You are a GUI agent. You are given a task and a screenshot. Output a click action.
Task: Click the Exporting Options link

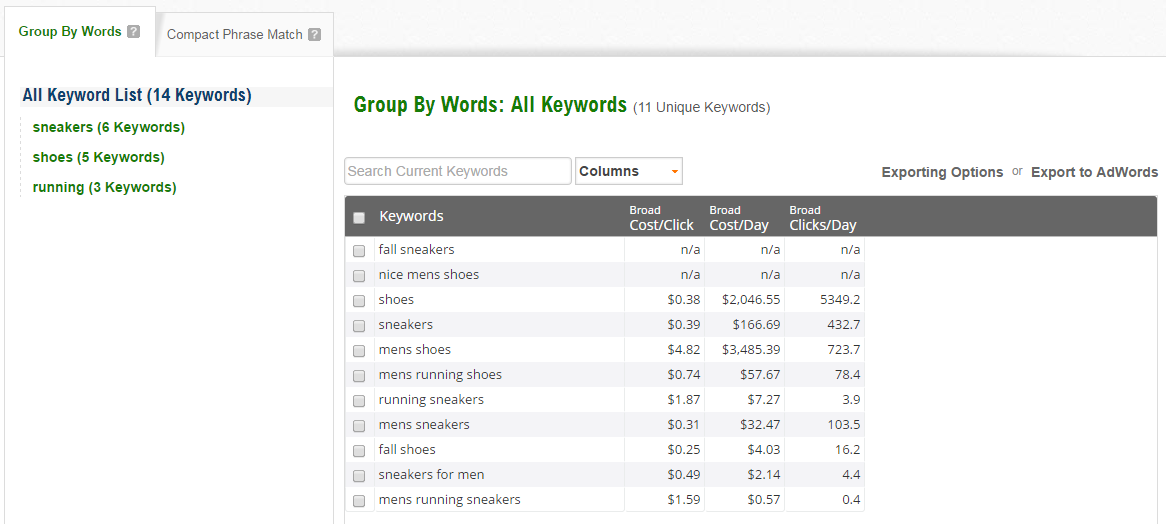(x=942, y=172)
